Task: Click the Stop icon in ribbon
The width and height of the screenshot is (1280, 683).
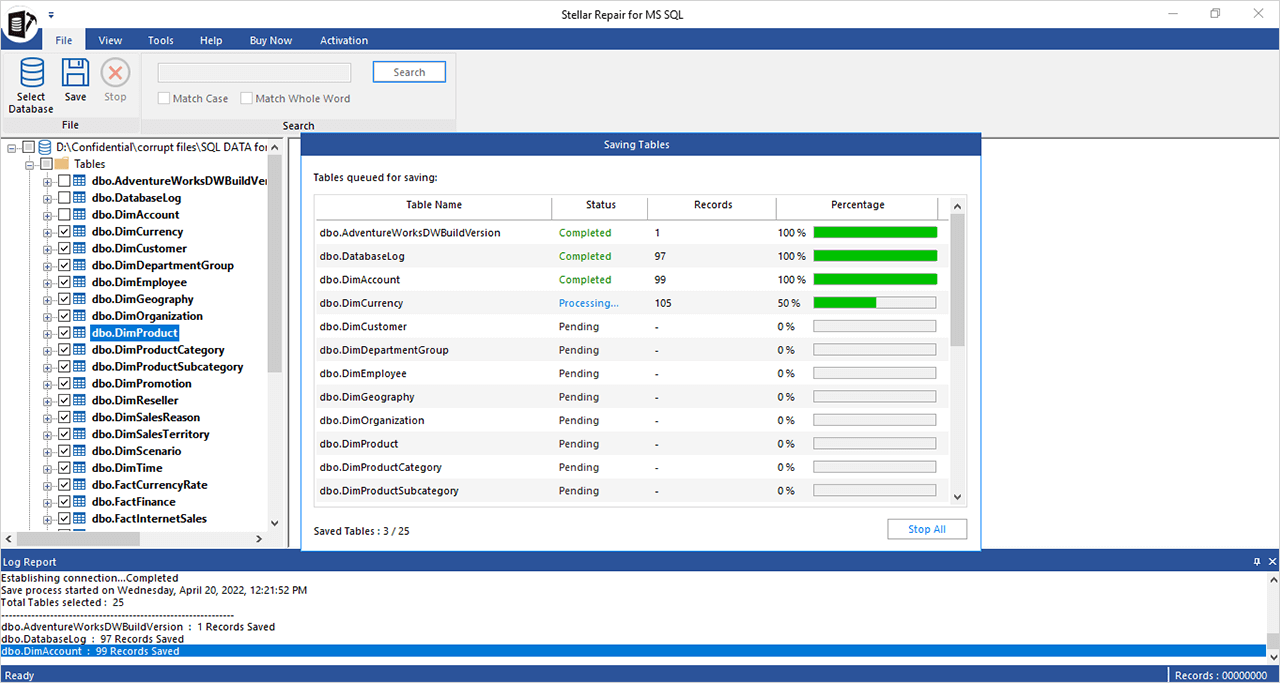Action: [116, 73]
